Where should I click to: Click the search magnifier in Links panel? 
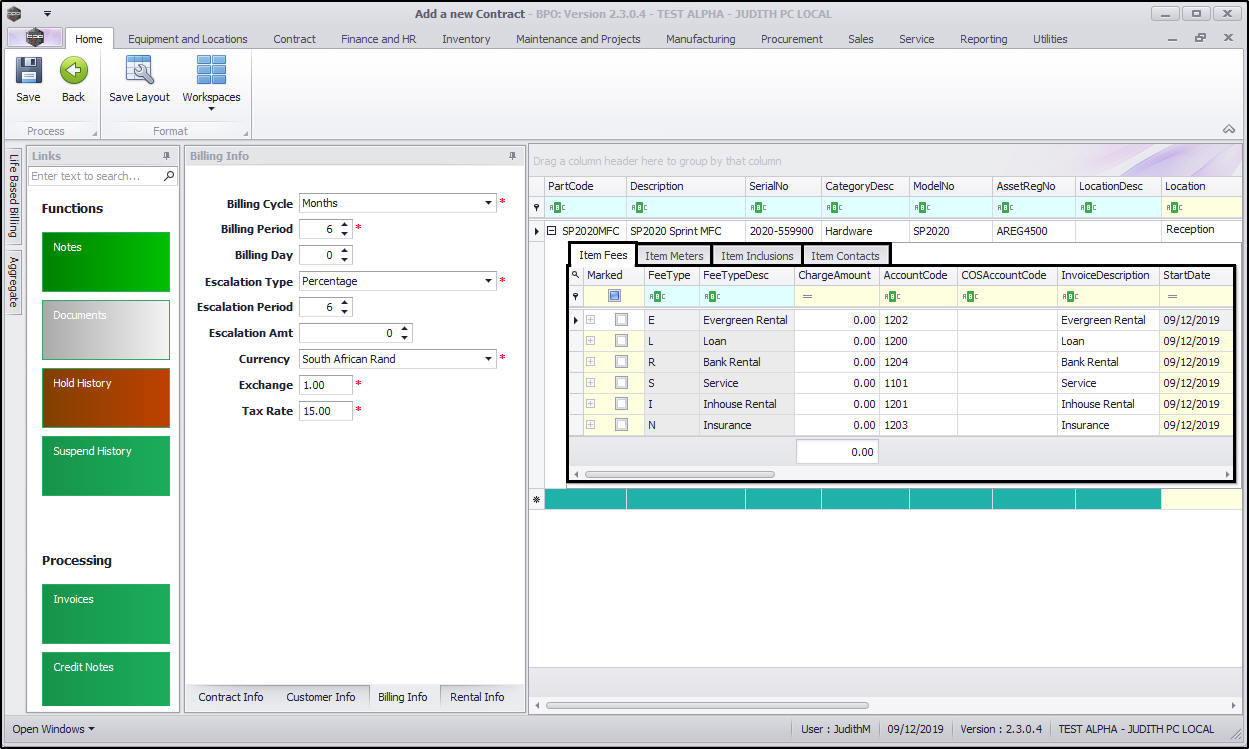169,176
